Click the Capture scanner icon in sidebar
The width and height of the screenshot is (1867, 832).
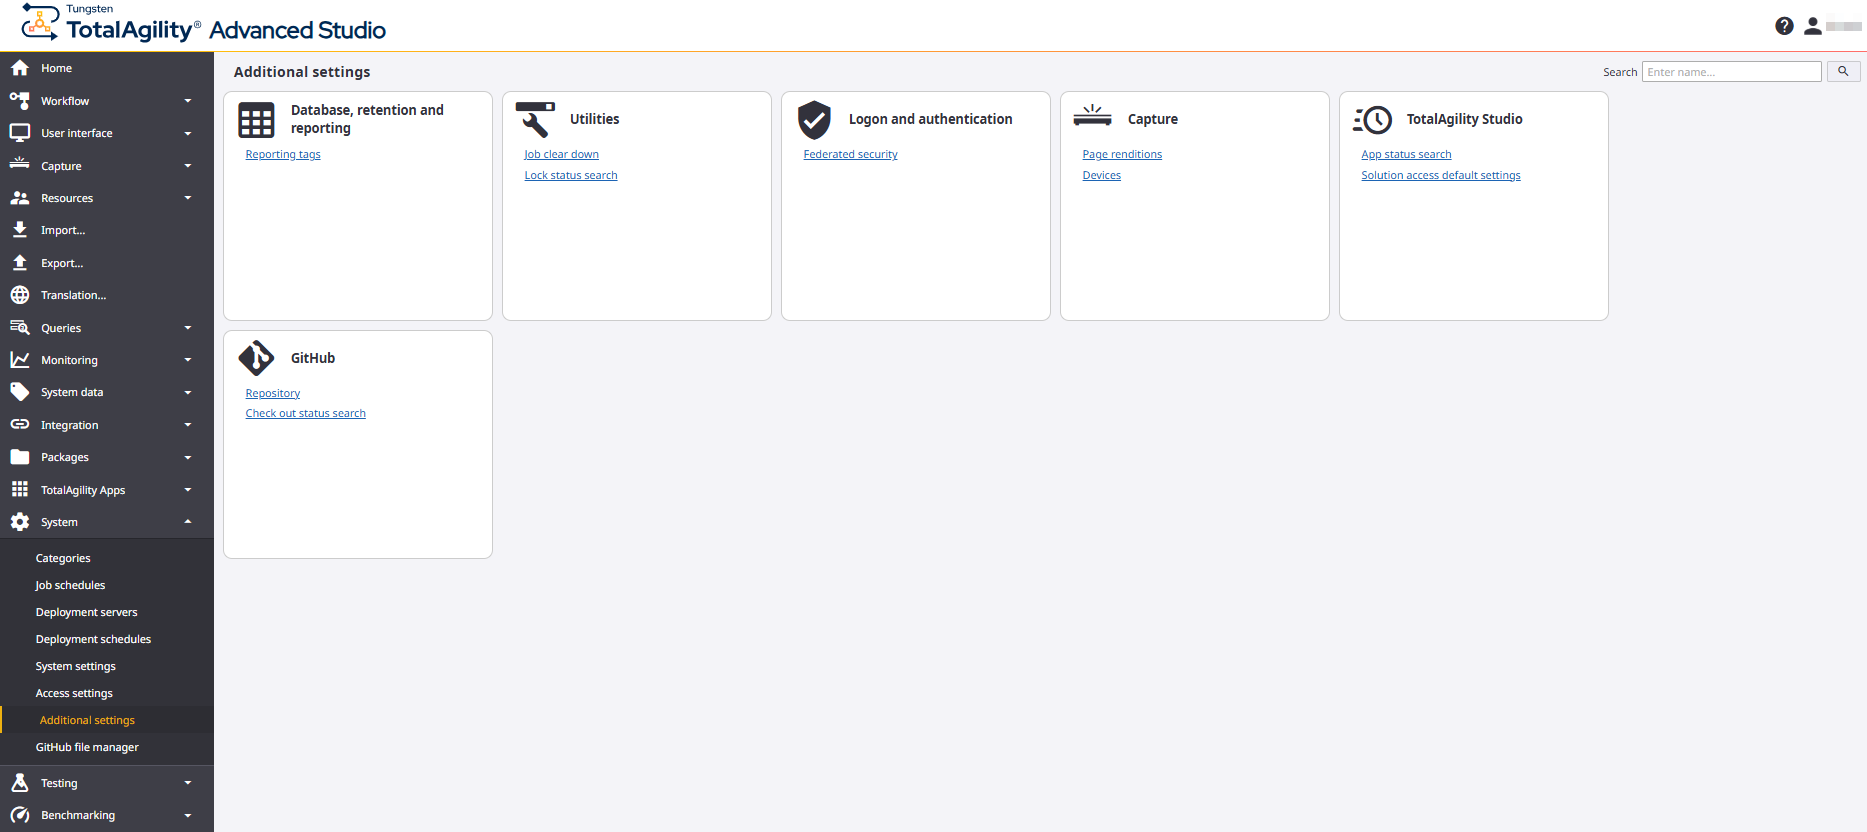click(20, 165)
